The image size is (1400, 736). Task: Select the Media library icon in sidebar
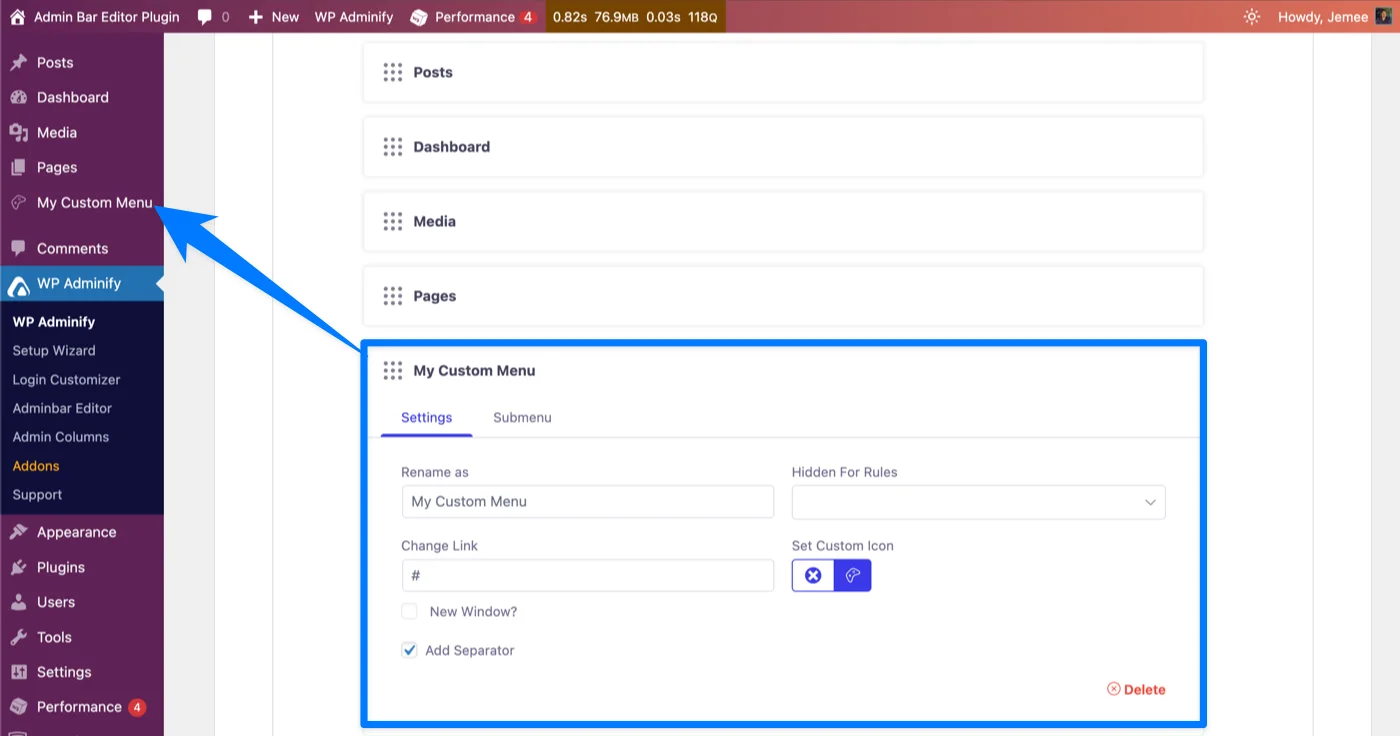pos(19,131)
